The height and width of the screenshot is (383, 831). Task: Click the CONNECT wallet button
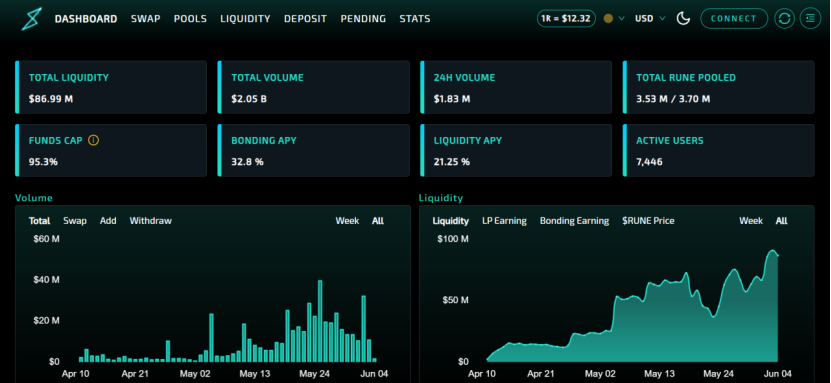[734, 19]
